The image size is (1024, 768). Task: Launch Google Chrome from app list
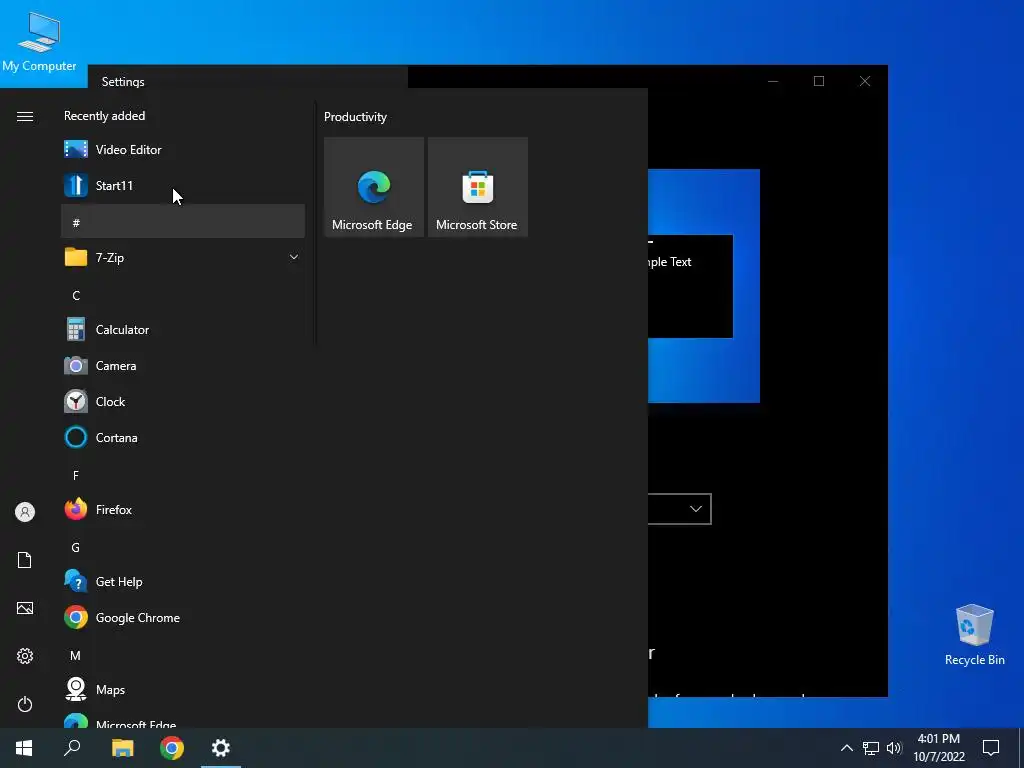pos(183,617)
